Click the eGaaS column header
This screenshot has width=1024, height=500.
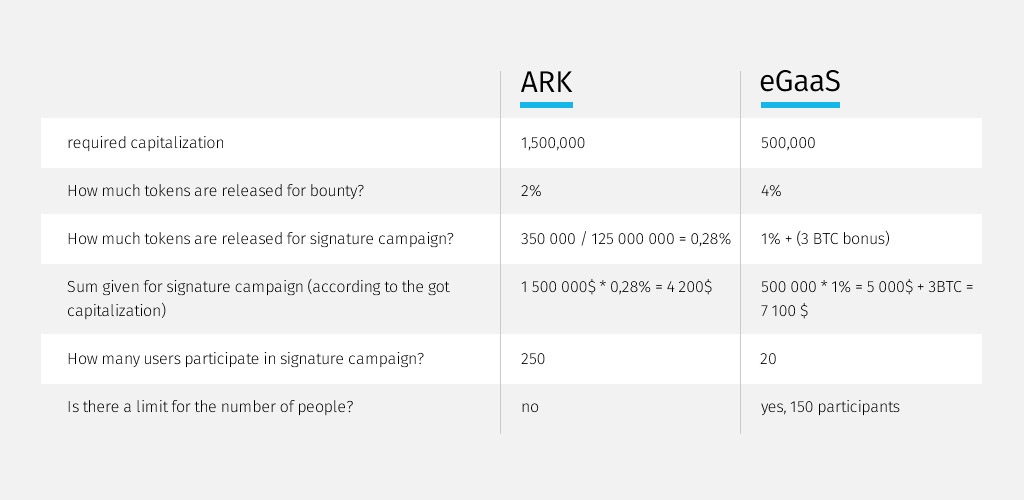click(x=800, y=82)
